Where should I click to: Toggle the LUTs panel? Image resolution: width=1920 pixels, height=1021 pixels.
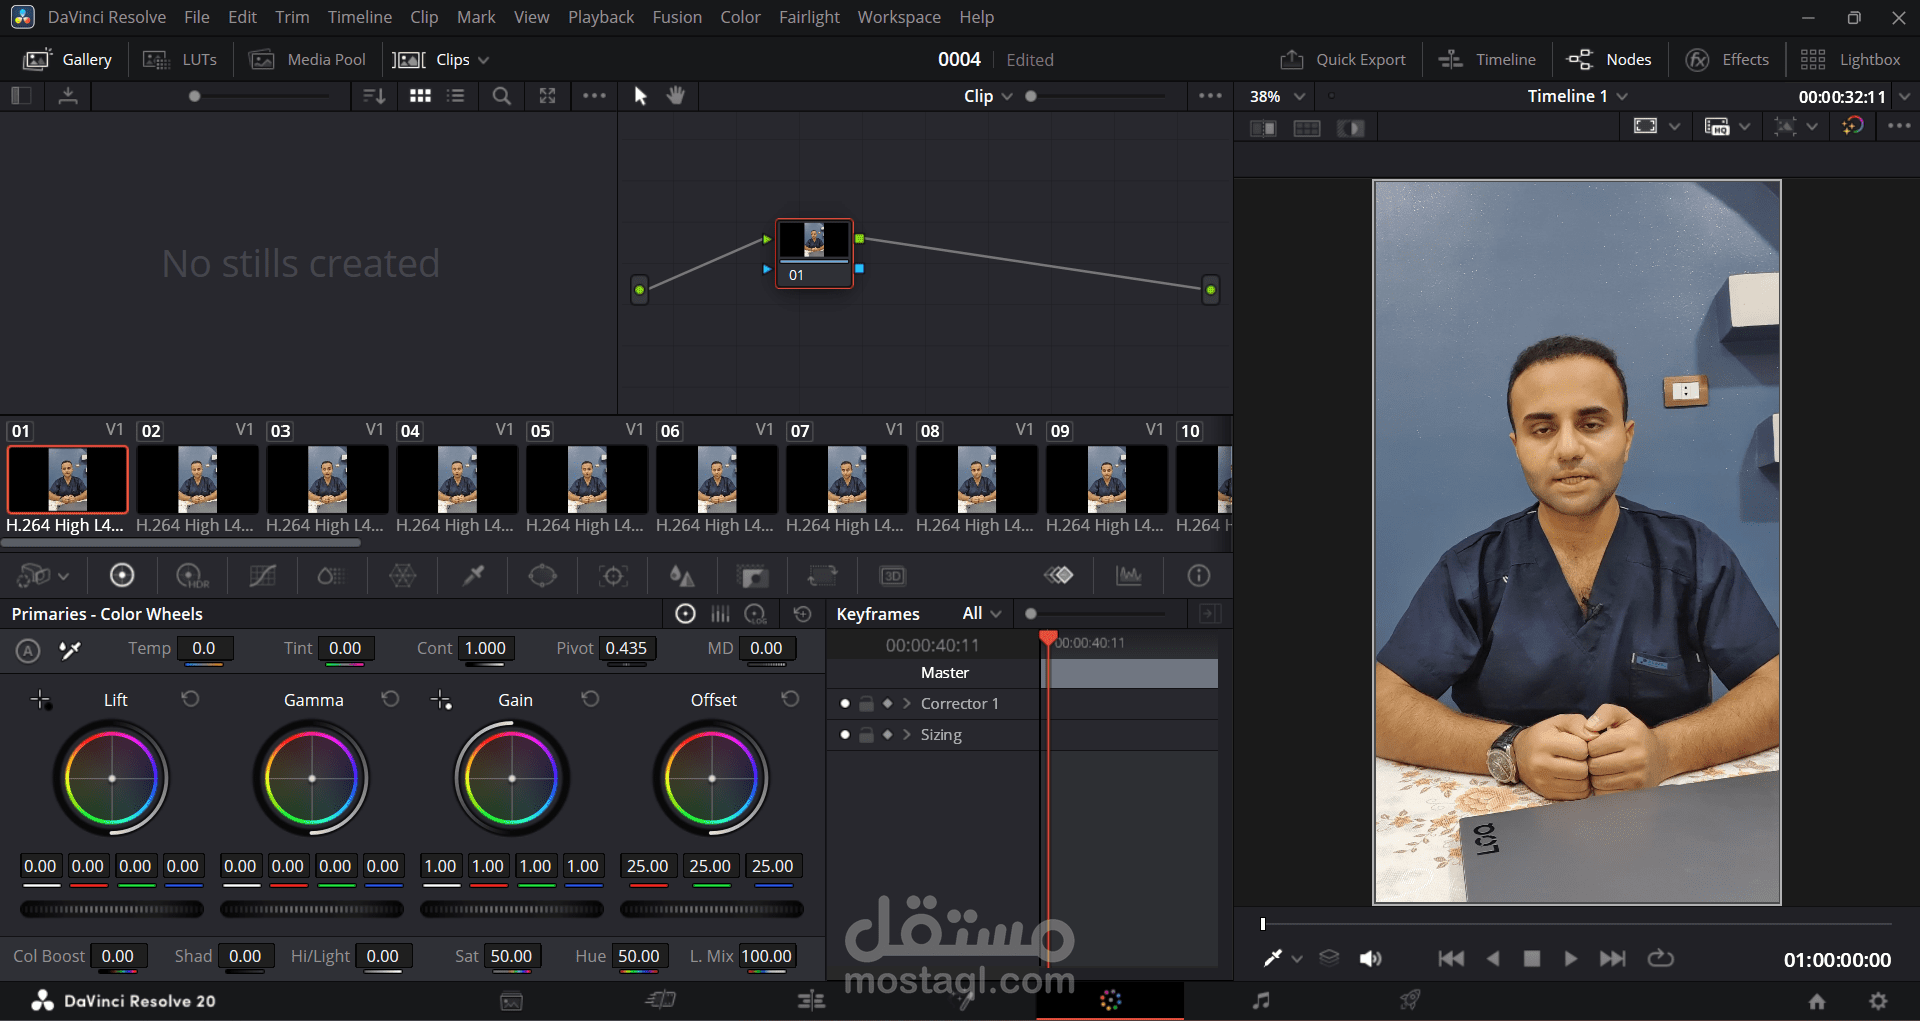pos(180,59)
